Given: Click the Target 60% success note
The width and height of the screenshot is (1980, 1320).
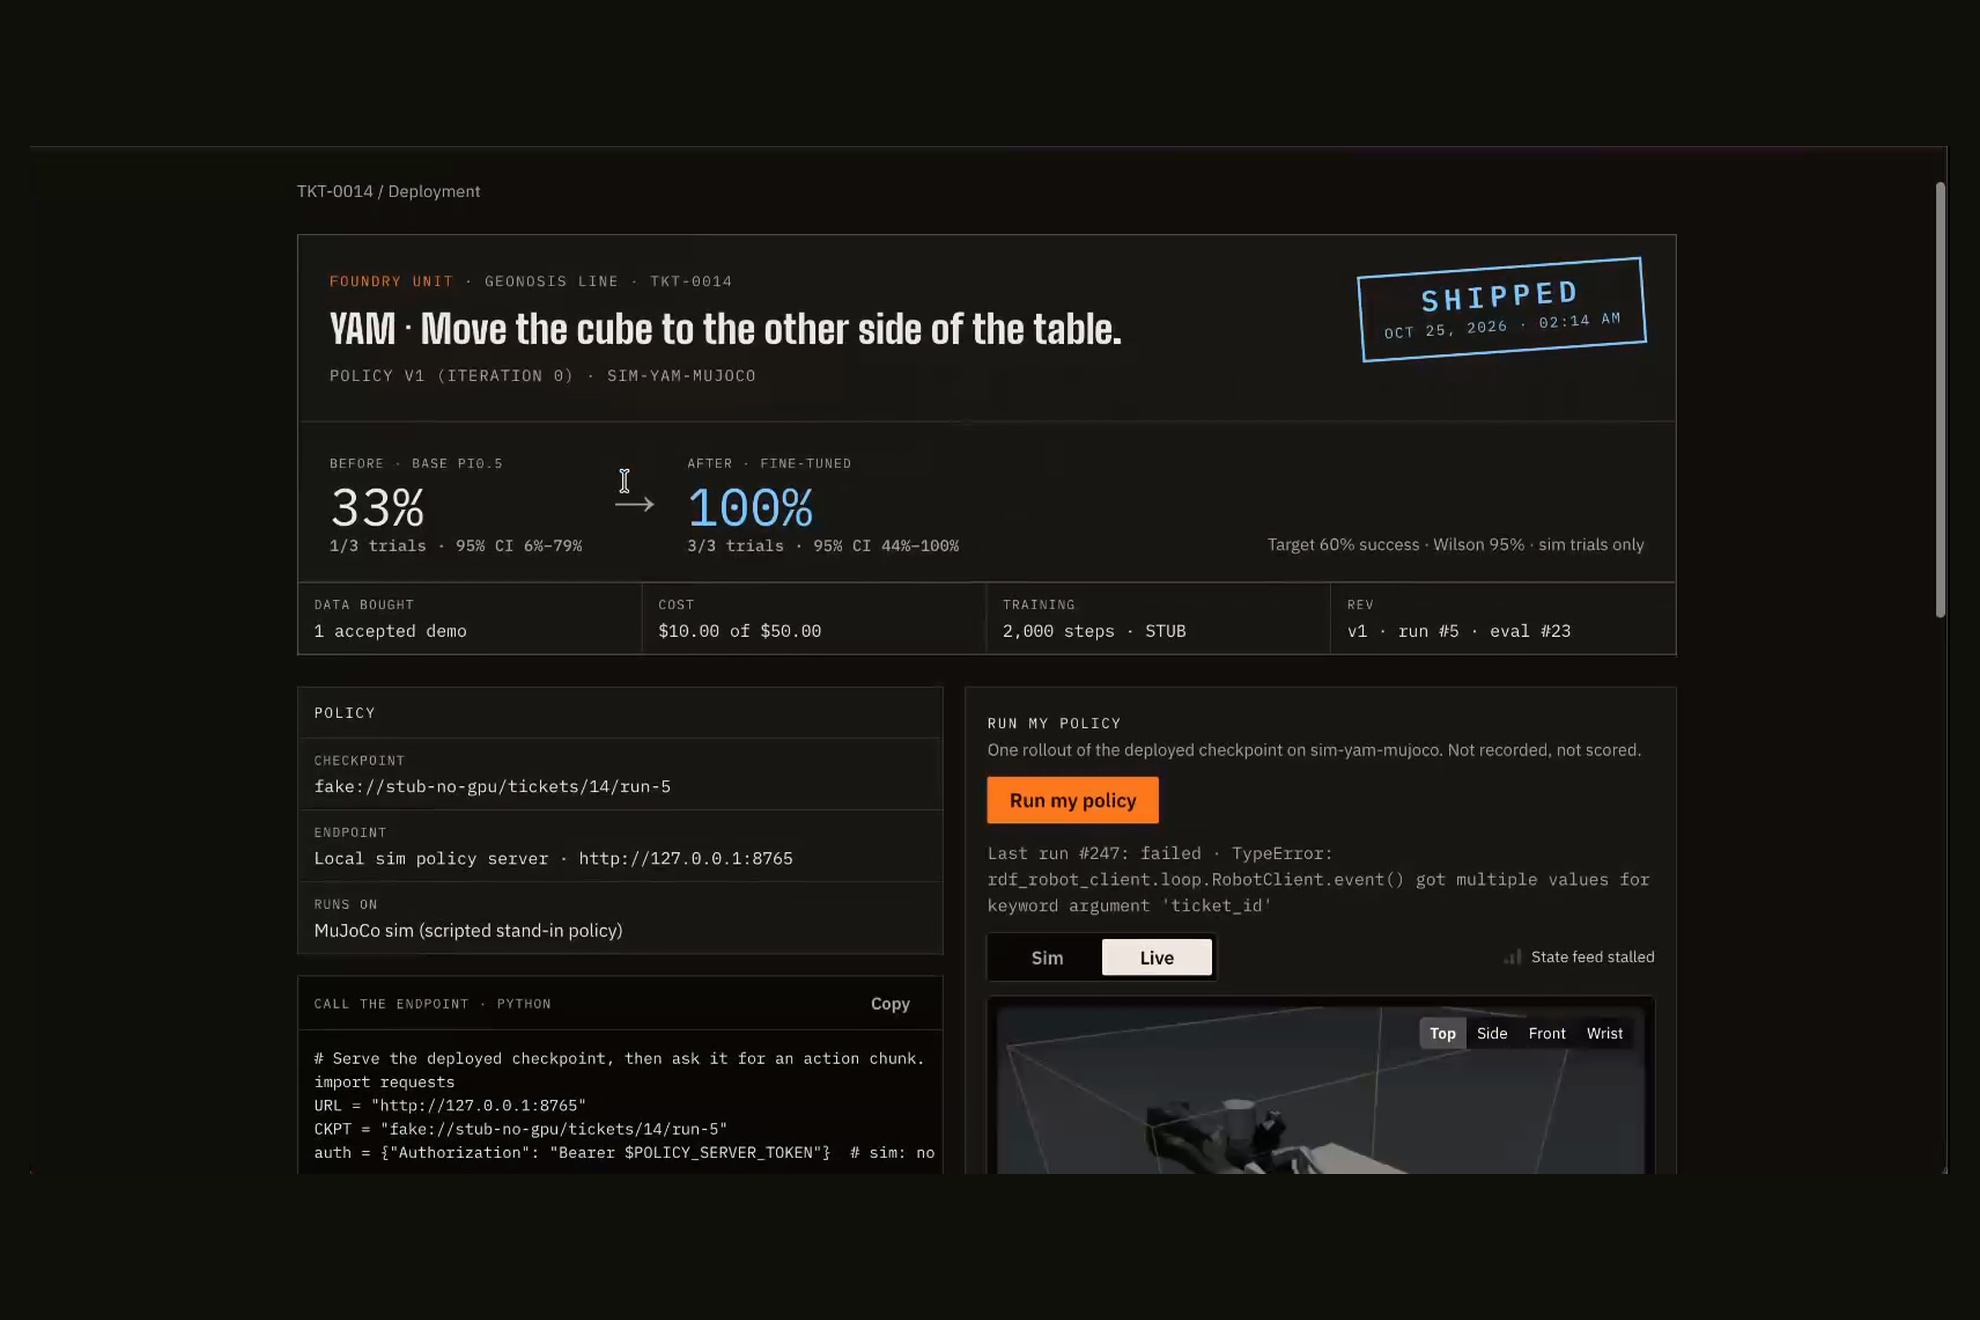Looking at the screenshot, I should [1455, 544].
